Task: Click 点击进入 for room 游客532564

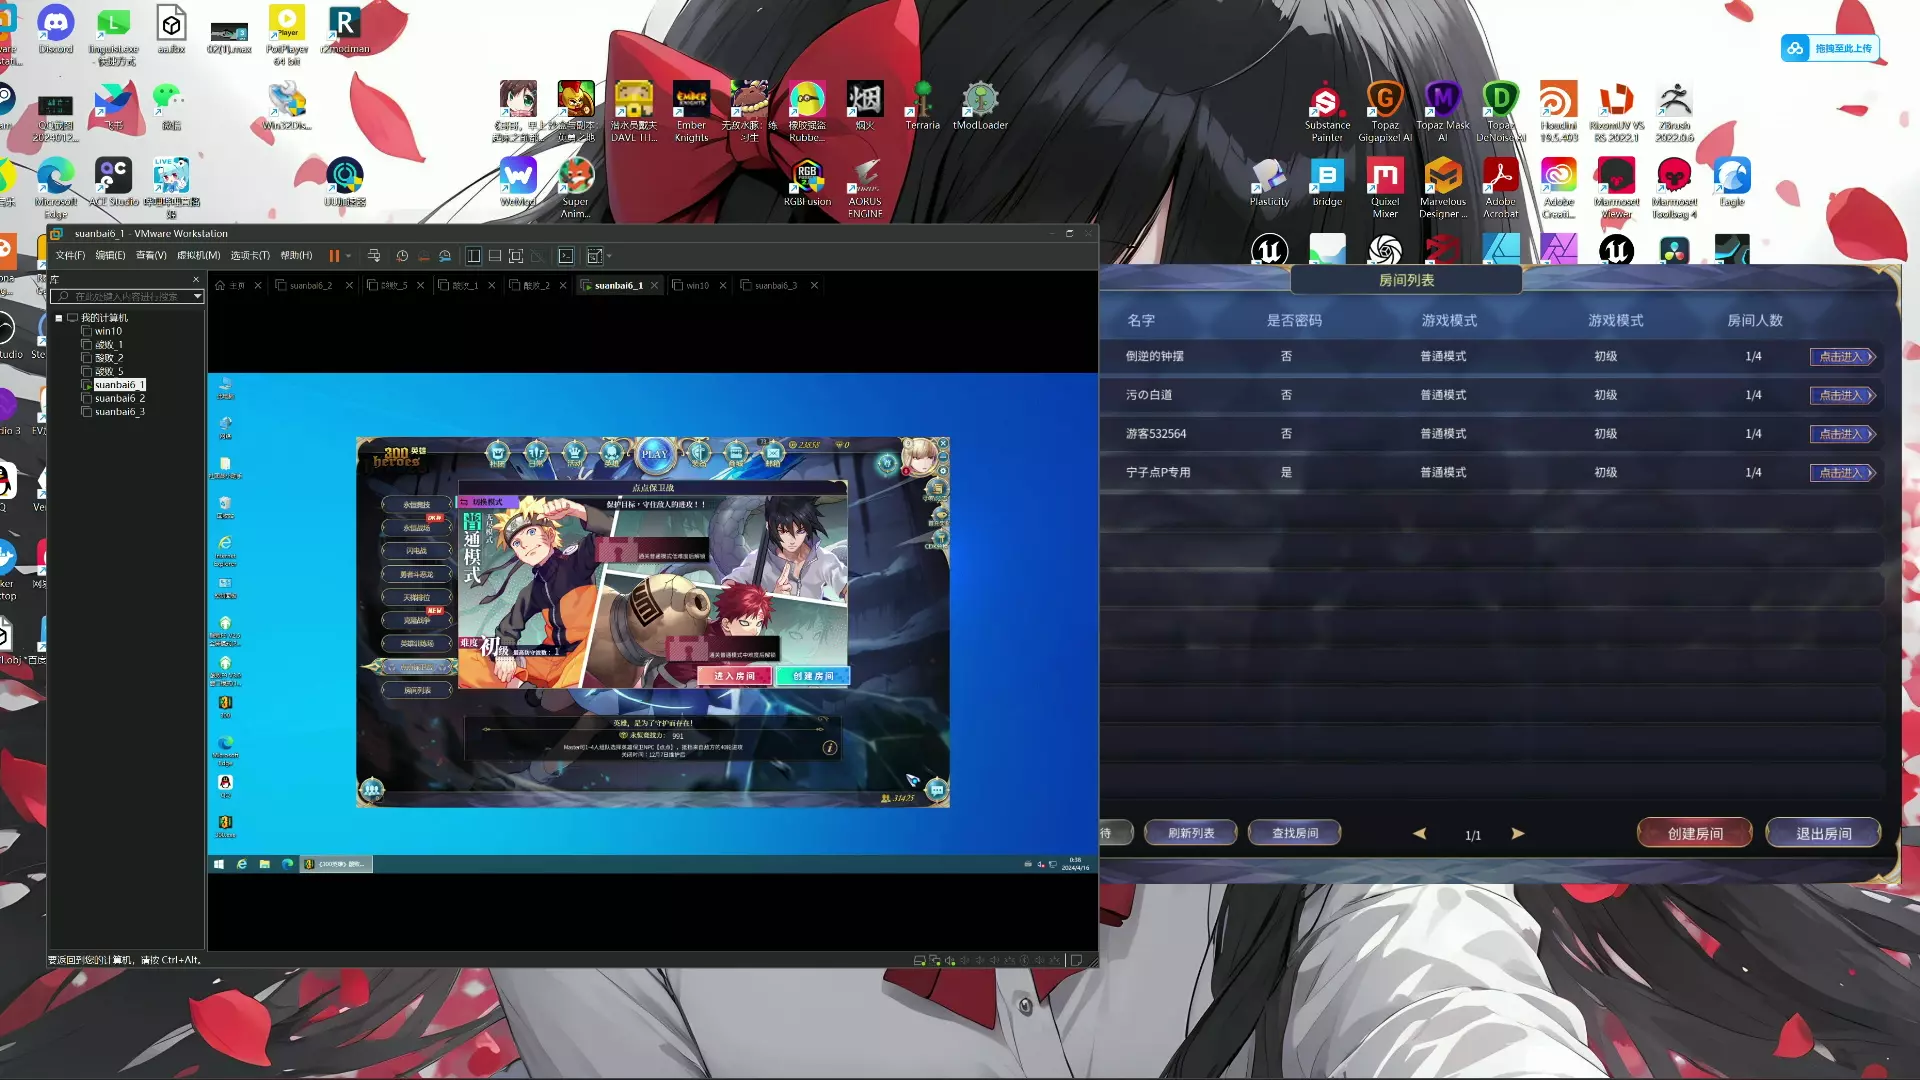Action: pos(1842,434)
